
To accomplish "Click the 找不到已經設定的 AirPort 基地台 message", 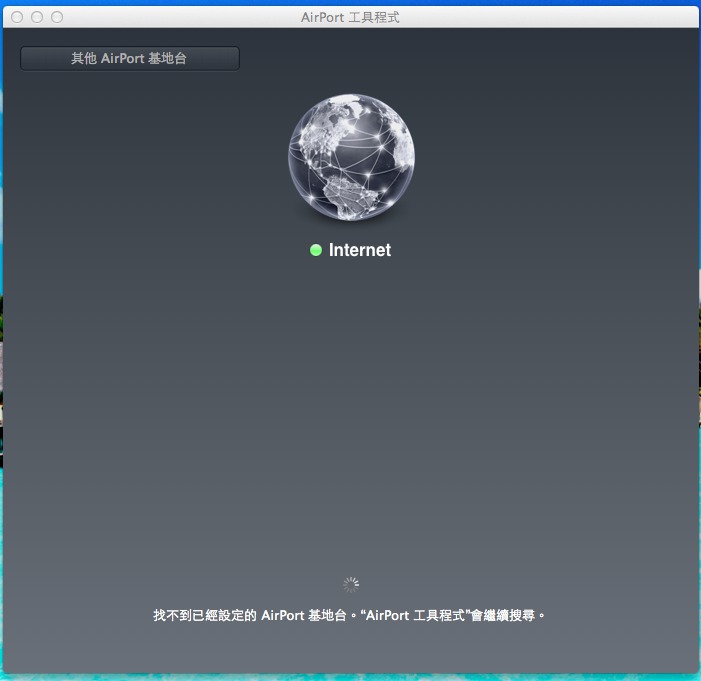I will (349, 615).
